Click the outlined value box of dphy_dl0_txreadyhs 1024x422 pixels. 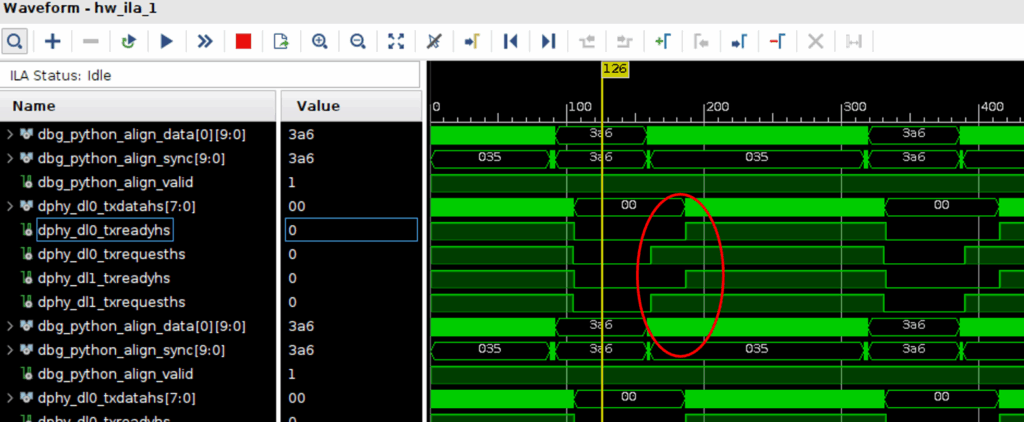pos(351,230)
